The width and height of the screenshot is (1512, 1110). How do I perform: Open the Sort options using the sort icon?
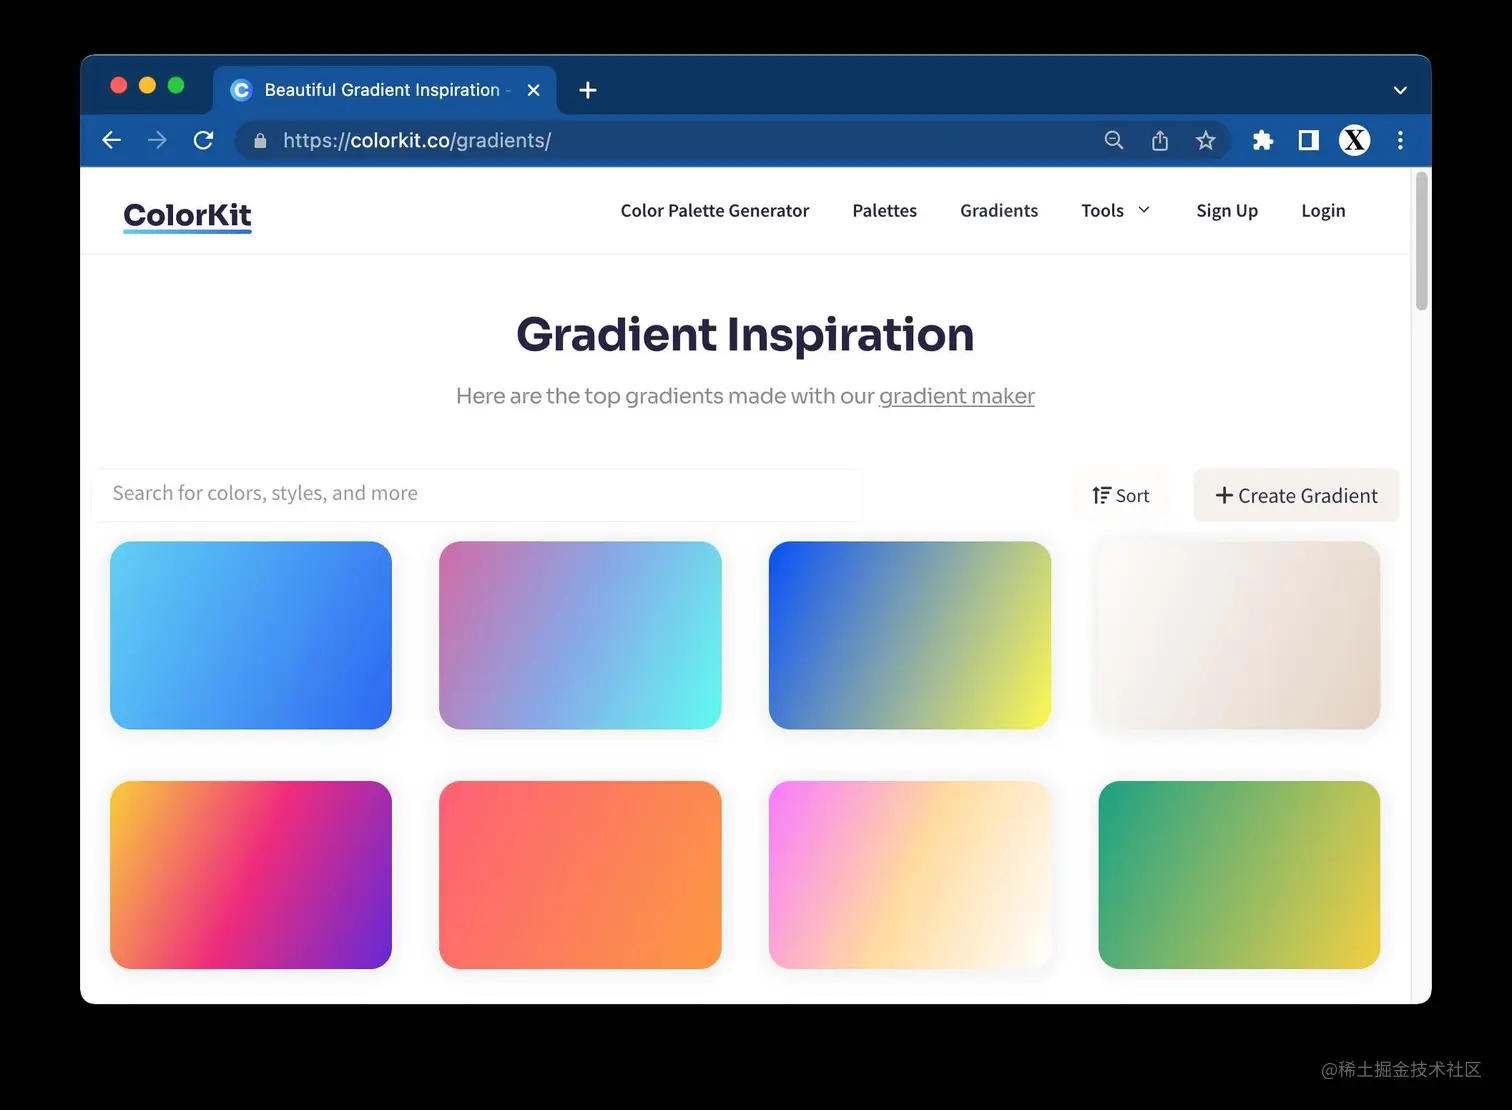coord(1101,494)
